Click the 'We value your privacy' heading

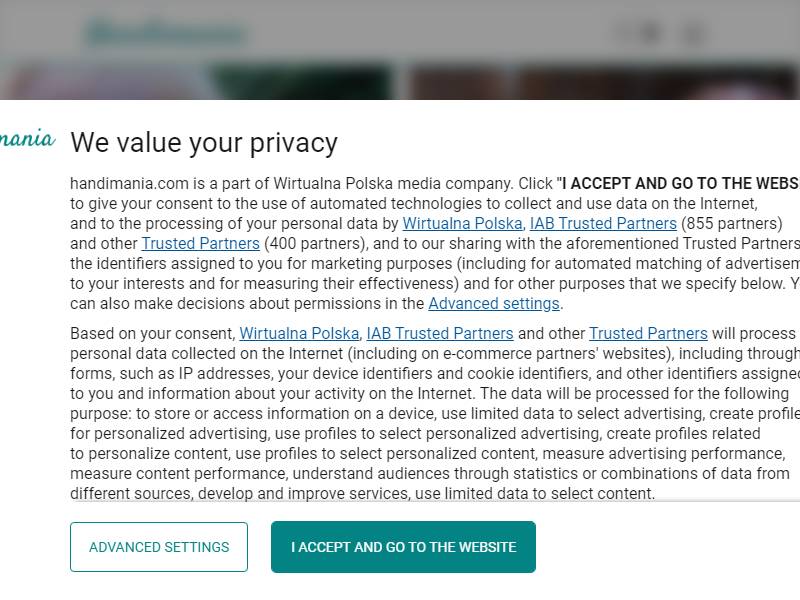pos(204,142)
